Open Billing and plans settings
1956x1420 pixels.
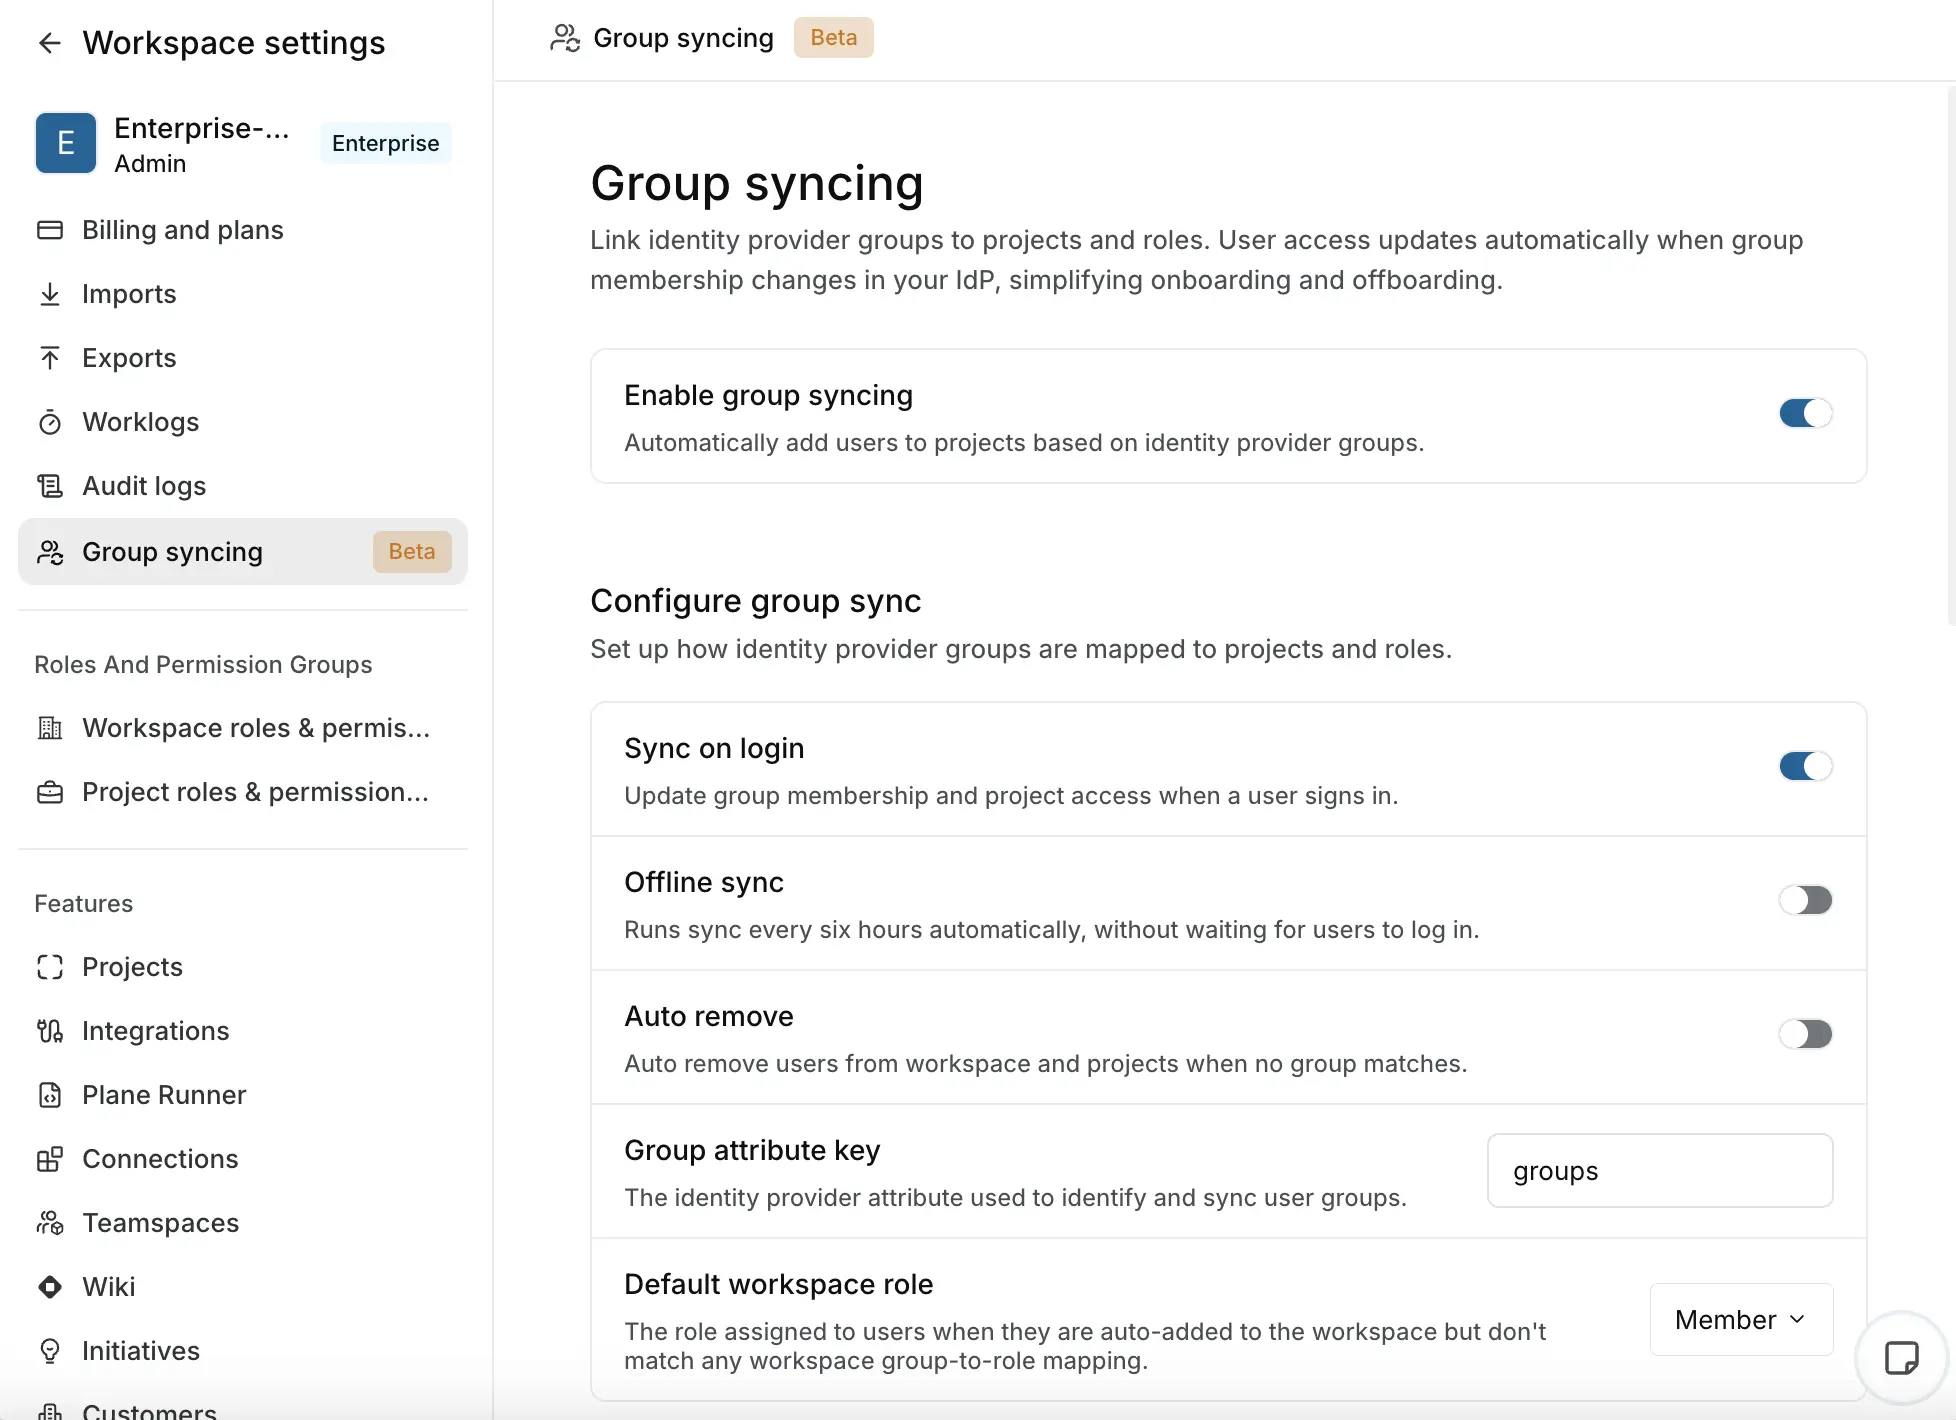243,230
